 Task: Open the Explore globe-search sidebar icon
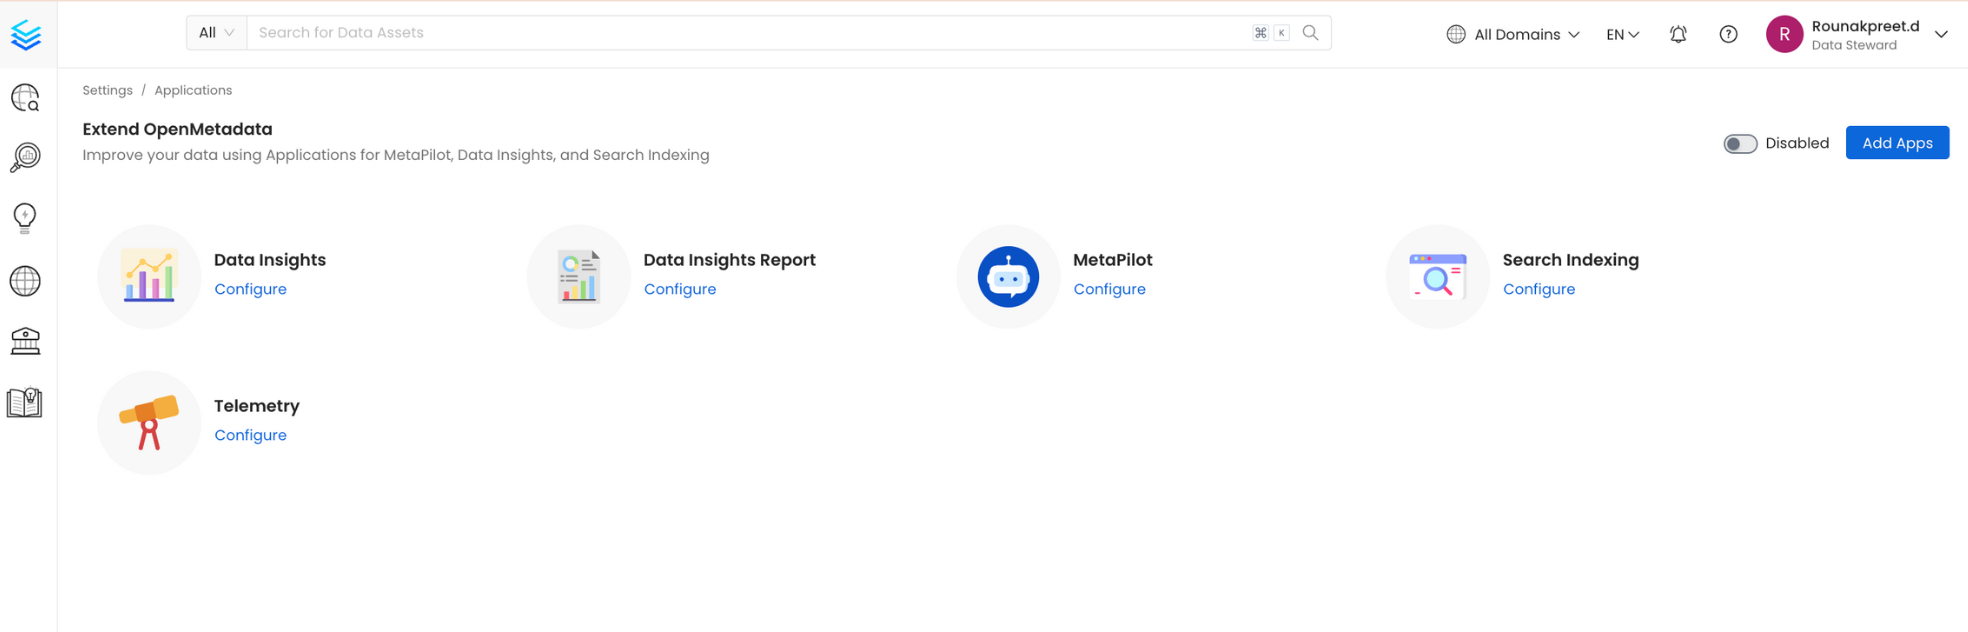click(25, 97)
